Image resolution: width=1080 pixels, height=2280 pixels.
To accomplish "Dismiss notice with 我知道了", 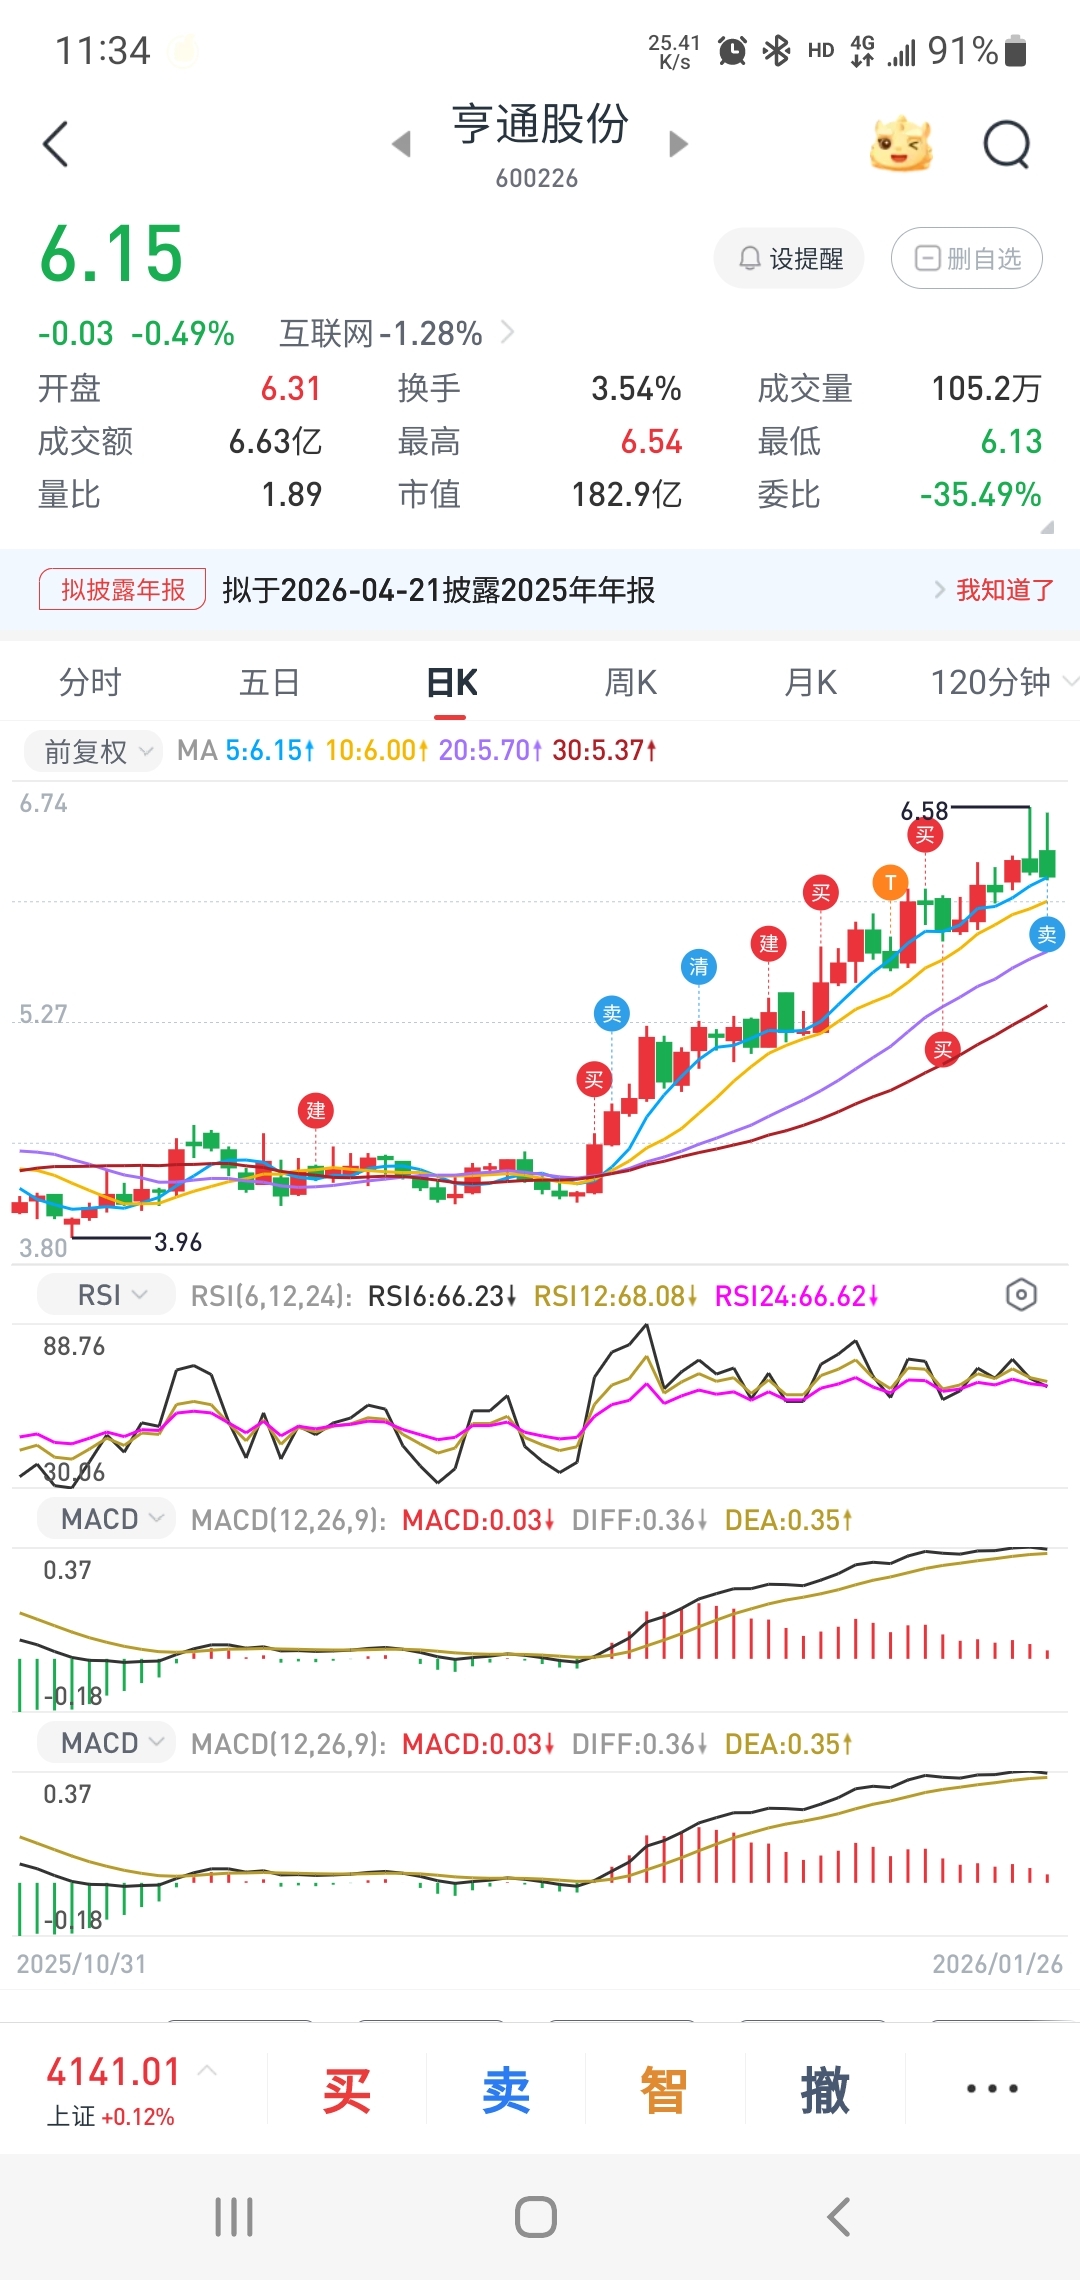I will click(x=1004, y=590).
